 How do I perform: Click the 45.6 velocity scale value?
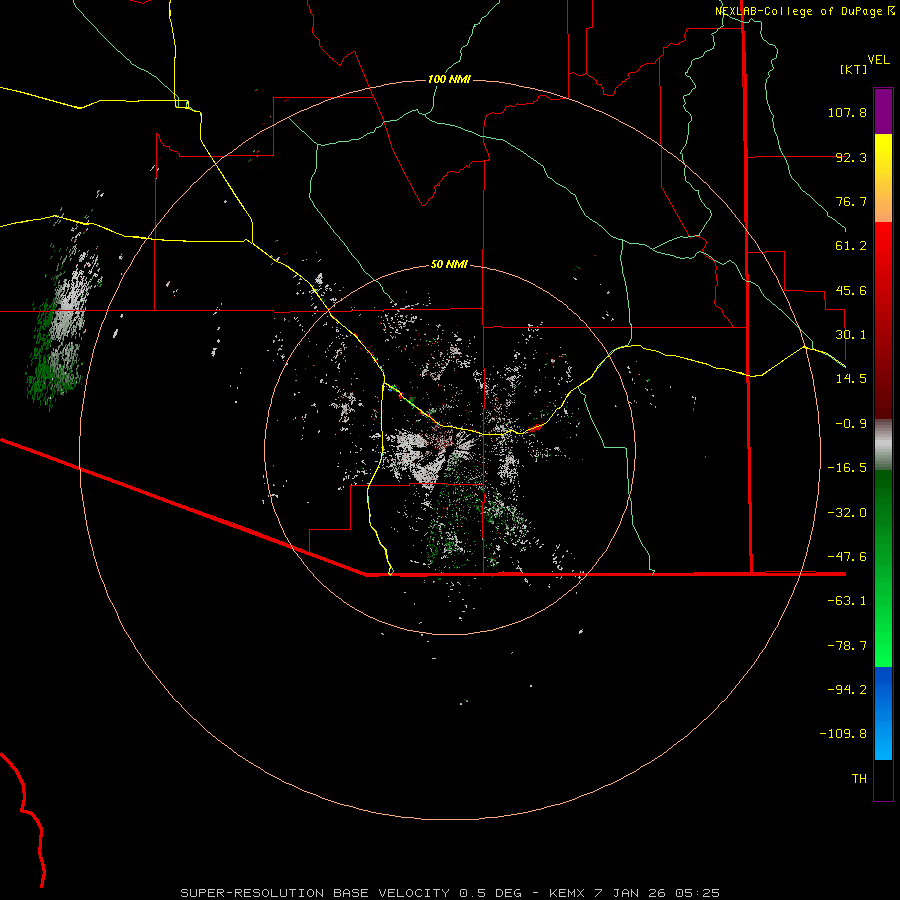(x=851, y=290)
